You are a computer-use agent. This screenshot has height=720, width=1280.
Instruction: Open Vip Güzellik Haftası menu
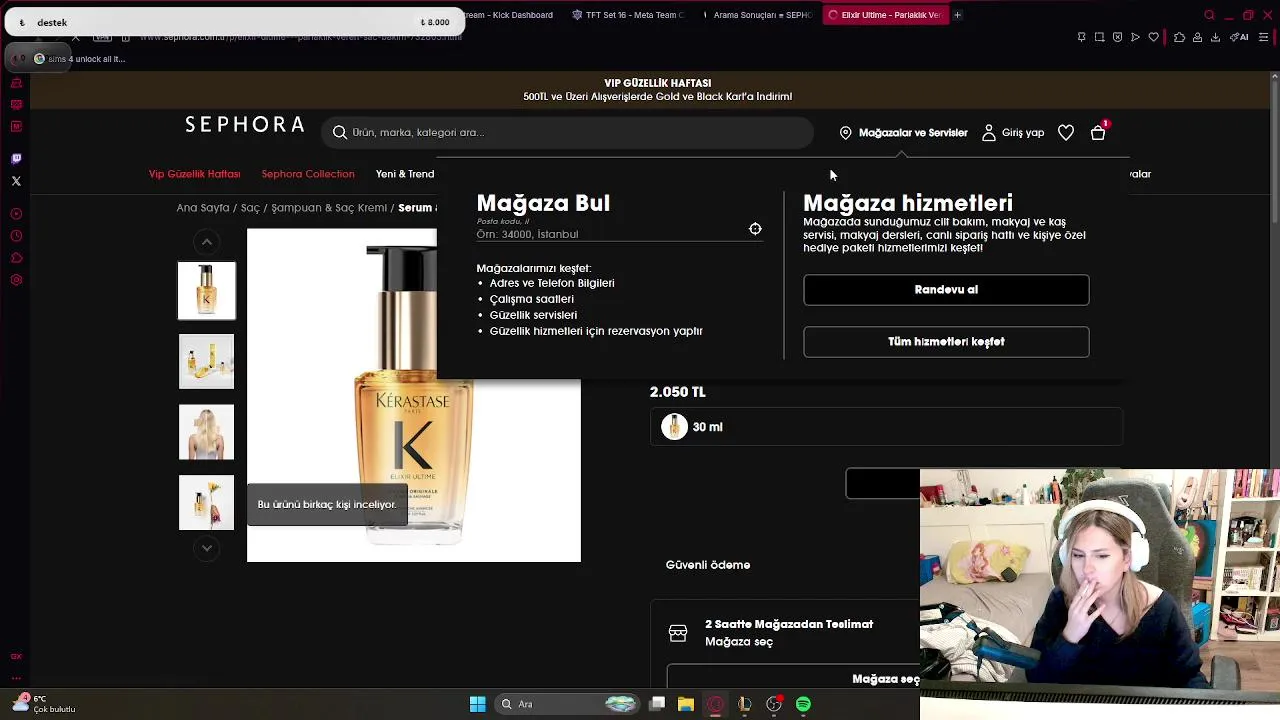[195, 174]
